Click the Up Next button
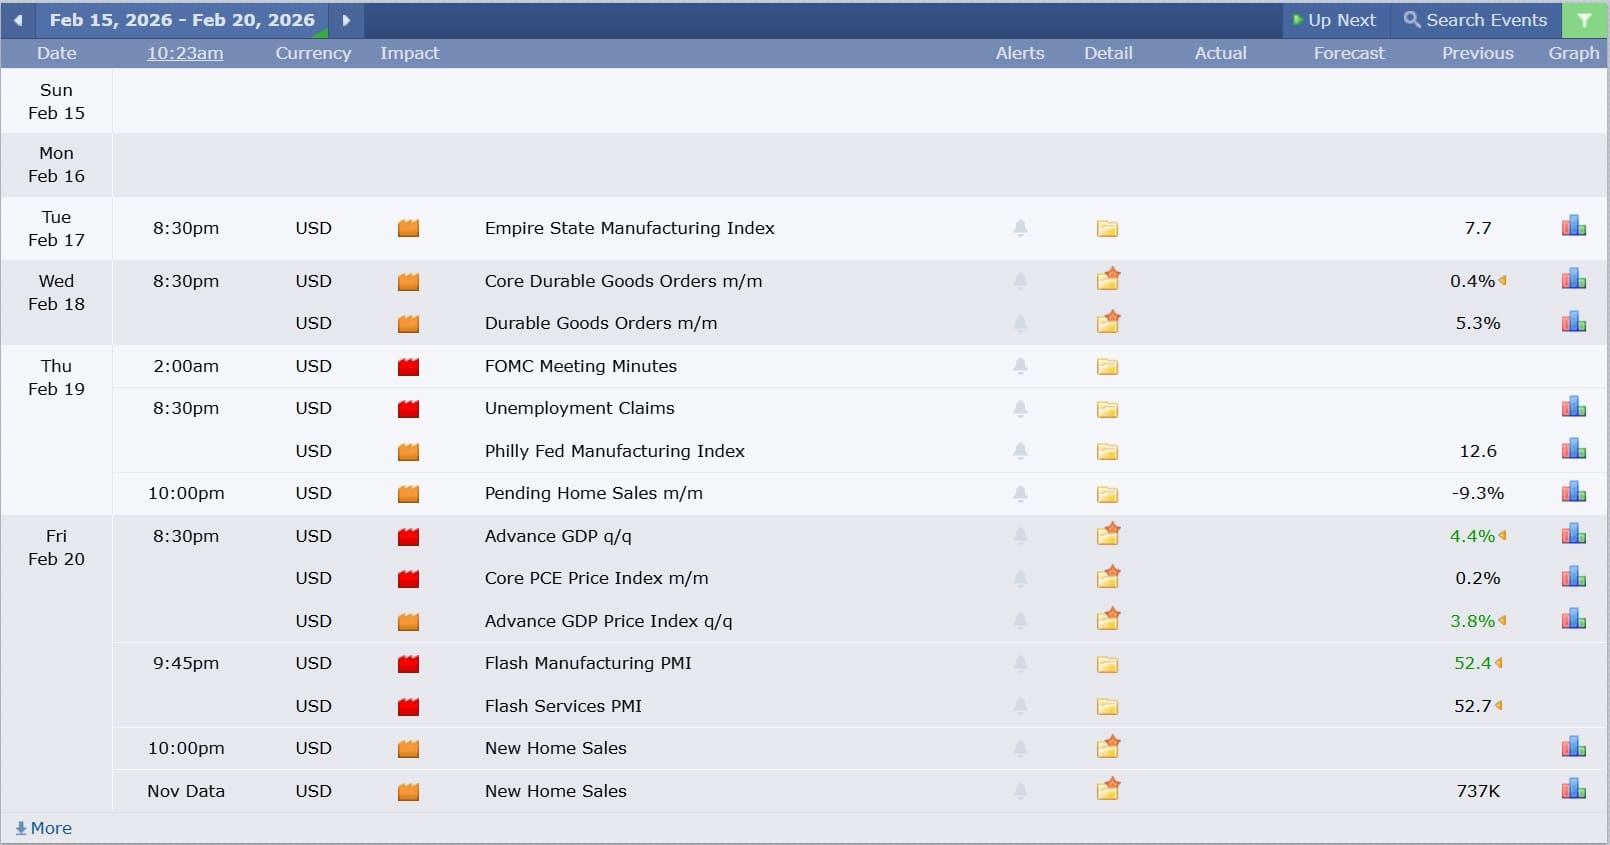Viewport: 1610px width, 845px height. (1334, 20)
